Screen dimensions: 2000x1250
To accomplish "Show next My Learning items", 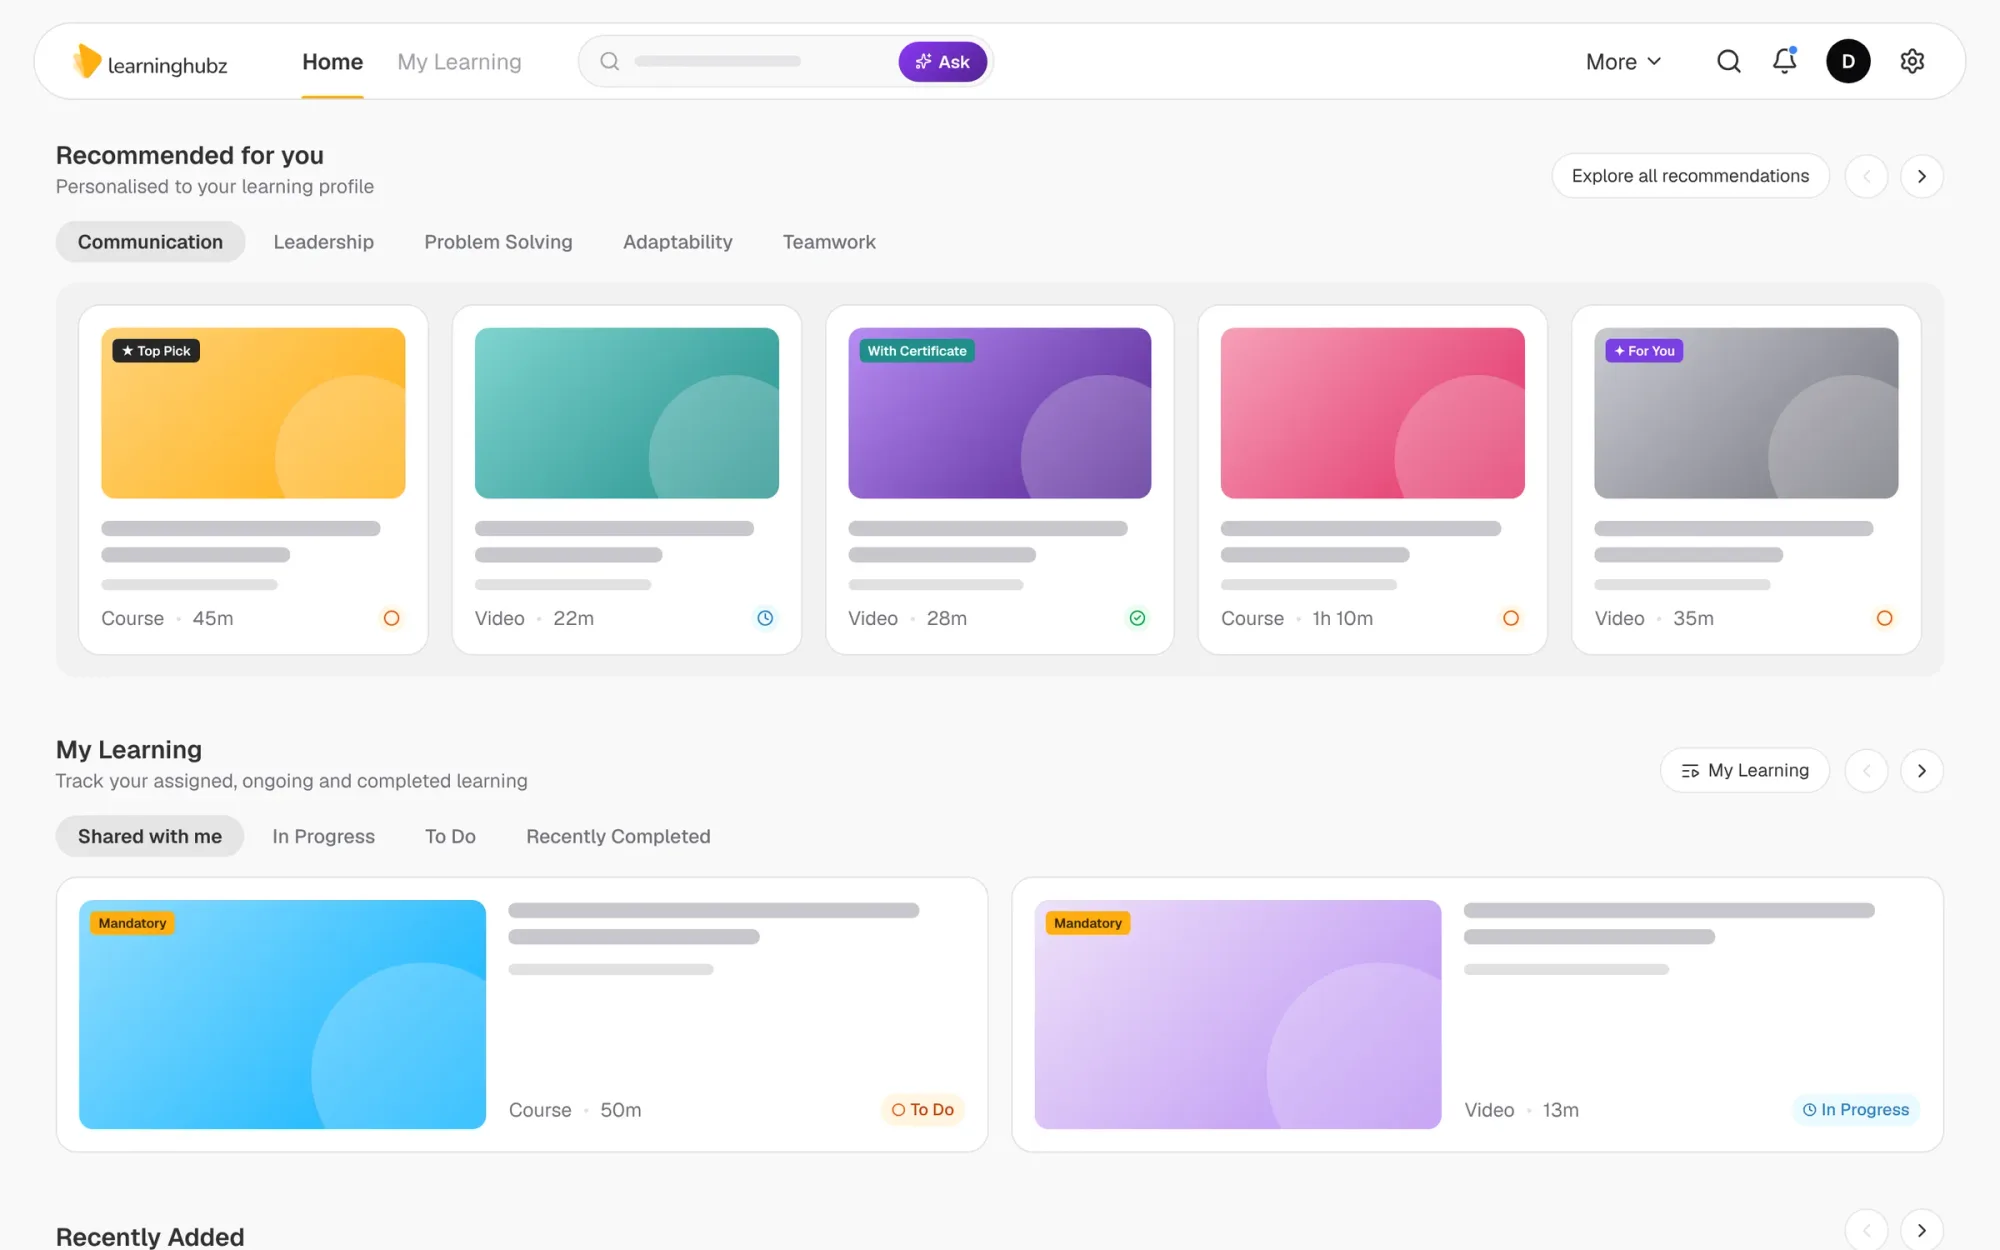I will pos(1921,771).
